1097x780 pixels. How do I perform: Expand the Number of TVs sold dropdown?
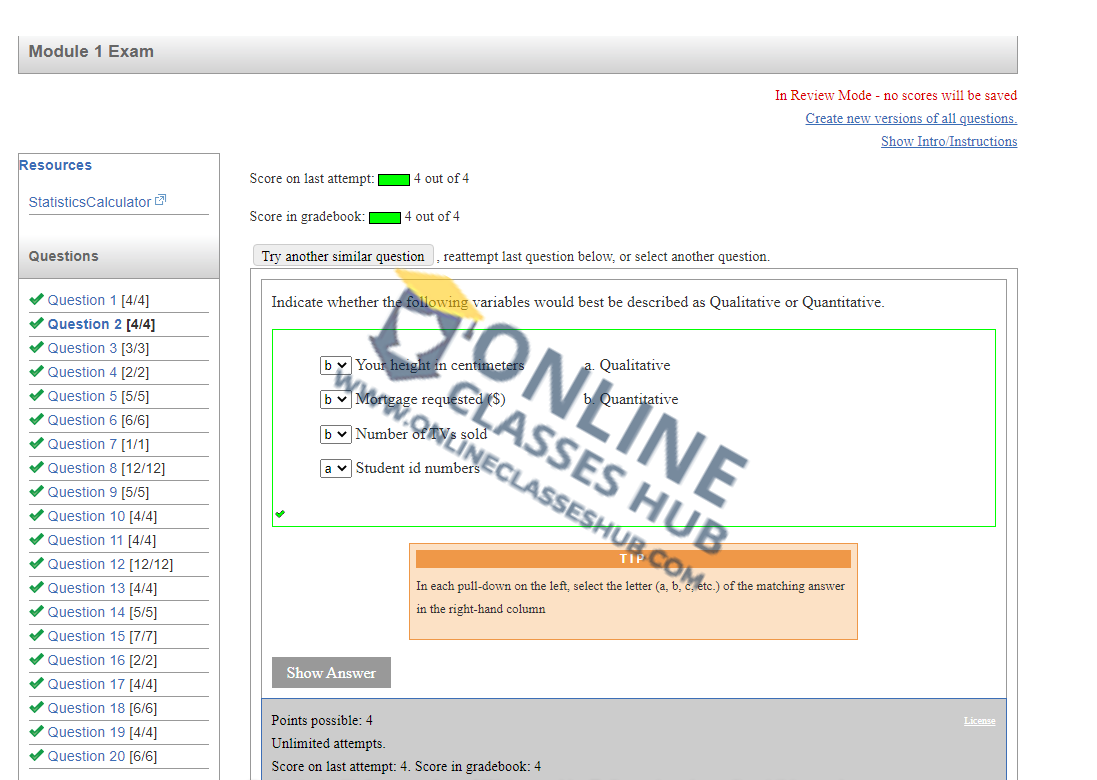click(335, 434)
